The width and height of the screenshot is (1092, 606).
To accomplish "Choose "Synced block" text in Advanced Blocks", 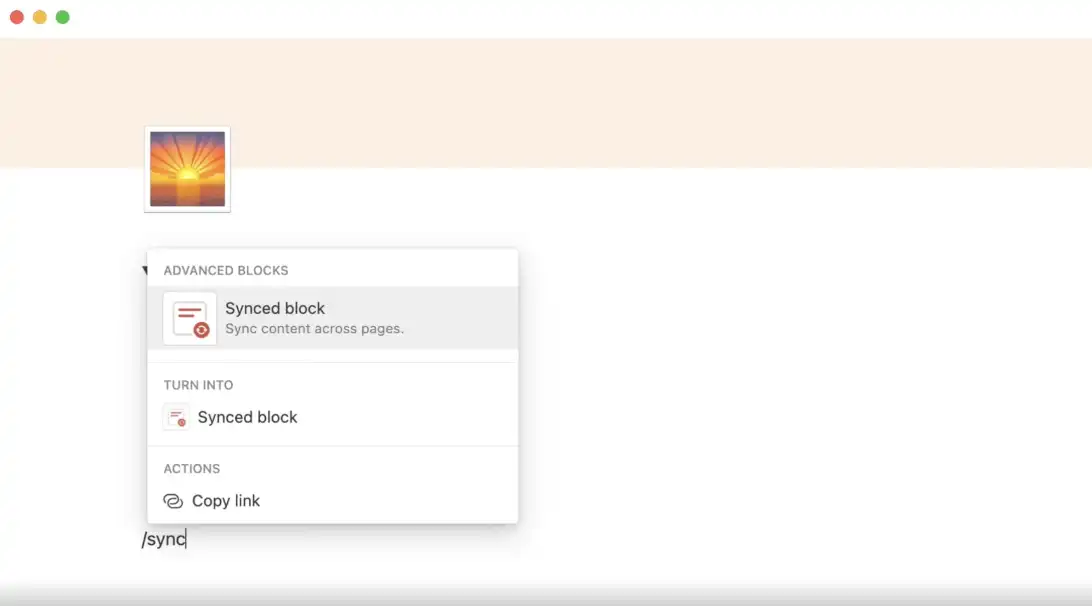I will [274, 308].
